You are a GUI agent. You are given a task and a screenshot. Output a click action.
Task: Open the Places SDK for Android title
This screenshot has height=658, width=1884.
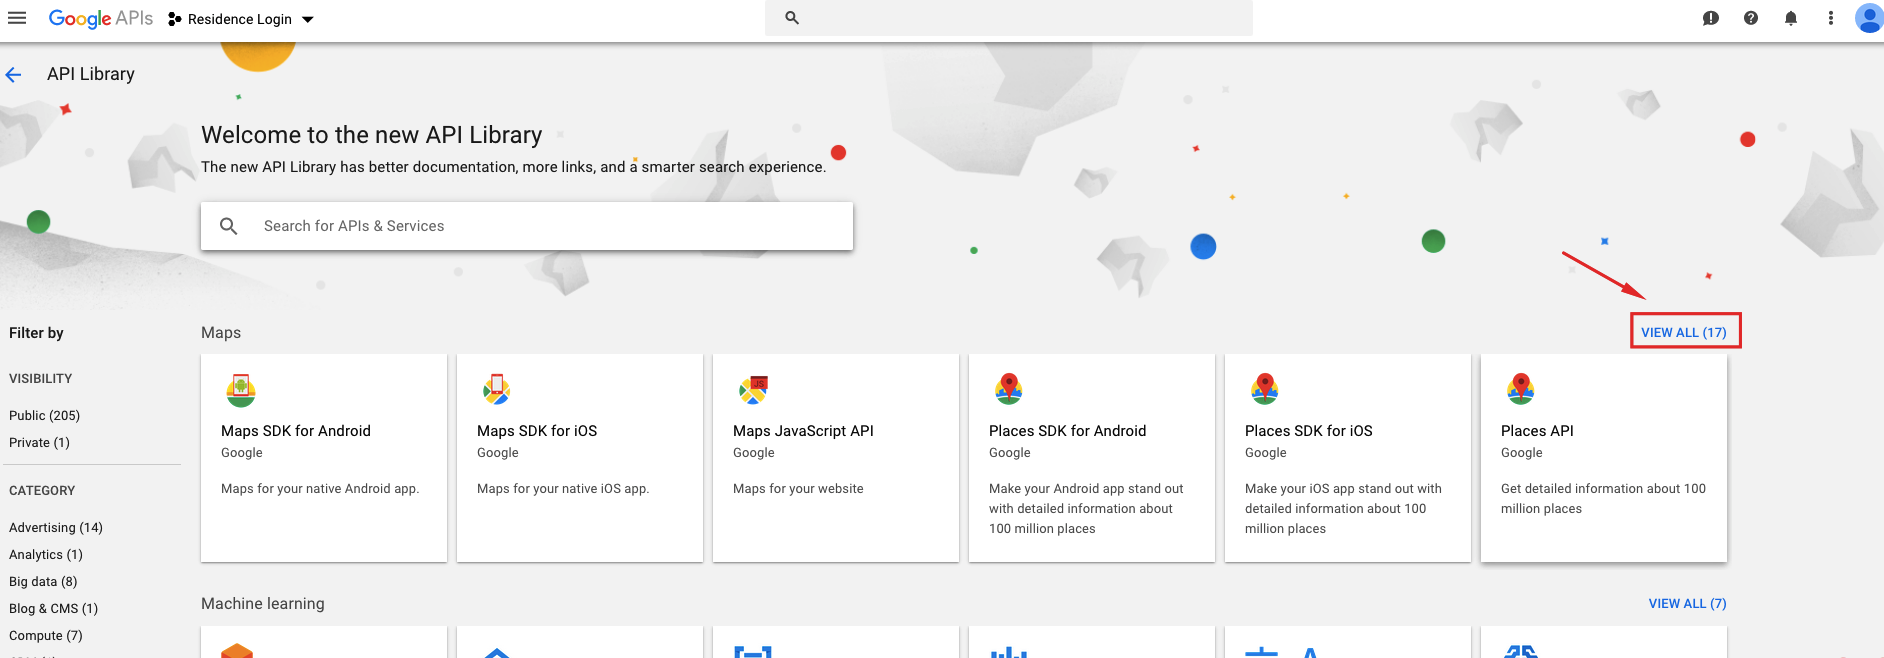tap(1067, 431)
